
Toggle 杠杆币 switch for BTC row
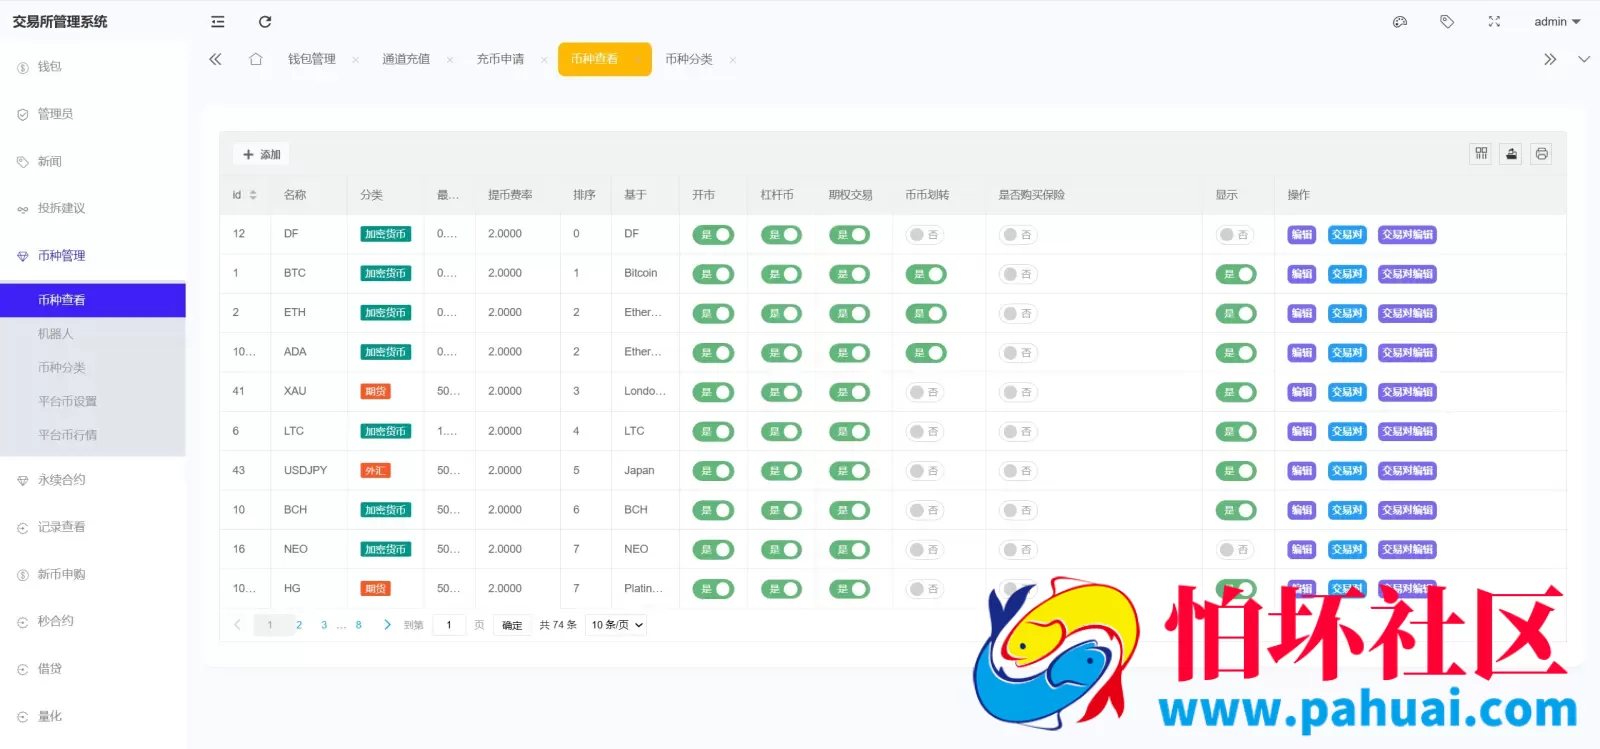click(781, 274)
